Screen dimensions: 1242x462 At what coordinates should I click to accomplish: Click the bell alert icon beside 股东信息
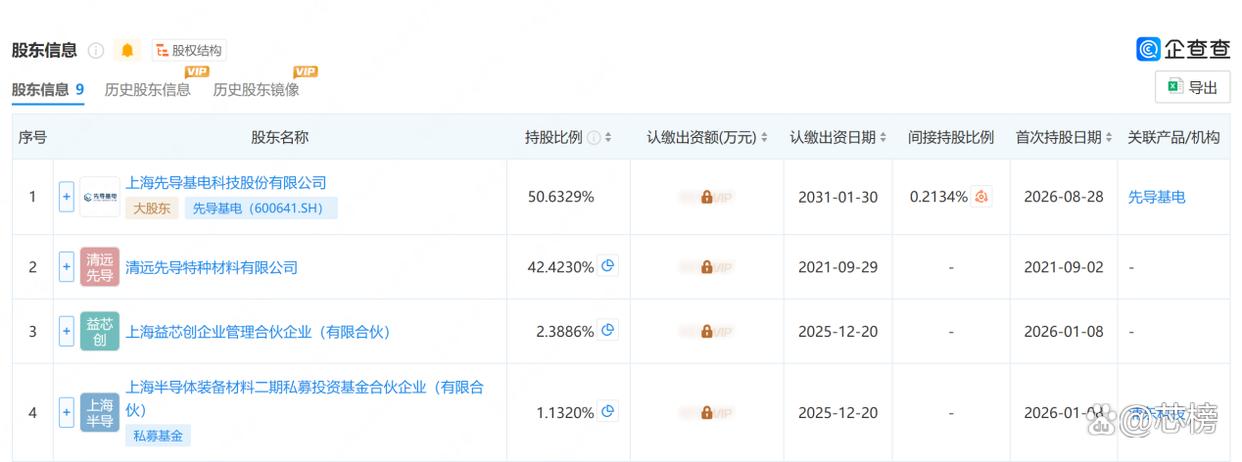[127, 50]
